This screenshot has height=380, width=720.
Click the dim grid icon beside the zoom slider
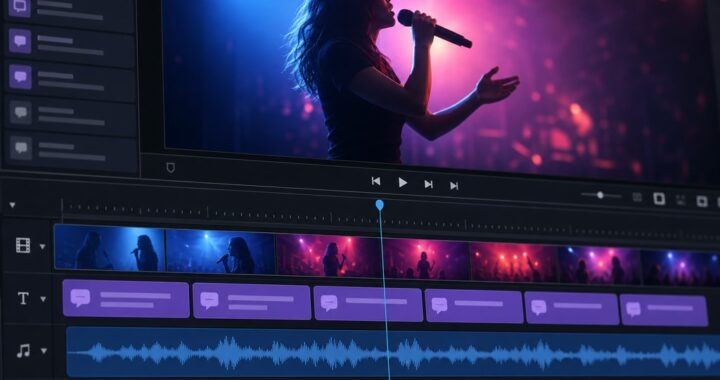point(637,197)
